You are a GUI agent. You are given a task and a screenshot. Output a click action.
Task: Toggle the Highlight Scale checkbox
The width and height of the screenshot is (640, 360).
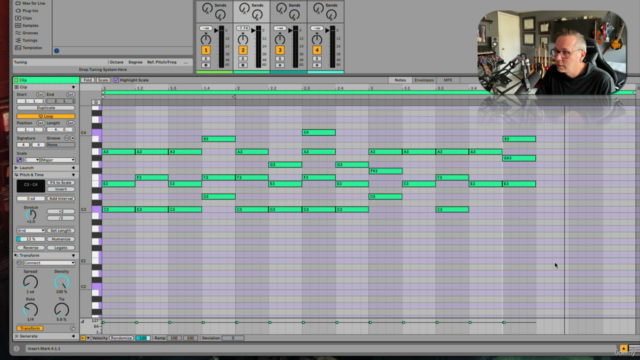tap(116, 80)
